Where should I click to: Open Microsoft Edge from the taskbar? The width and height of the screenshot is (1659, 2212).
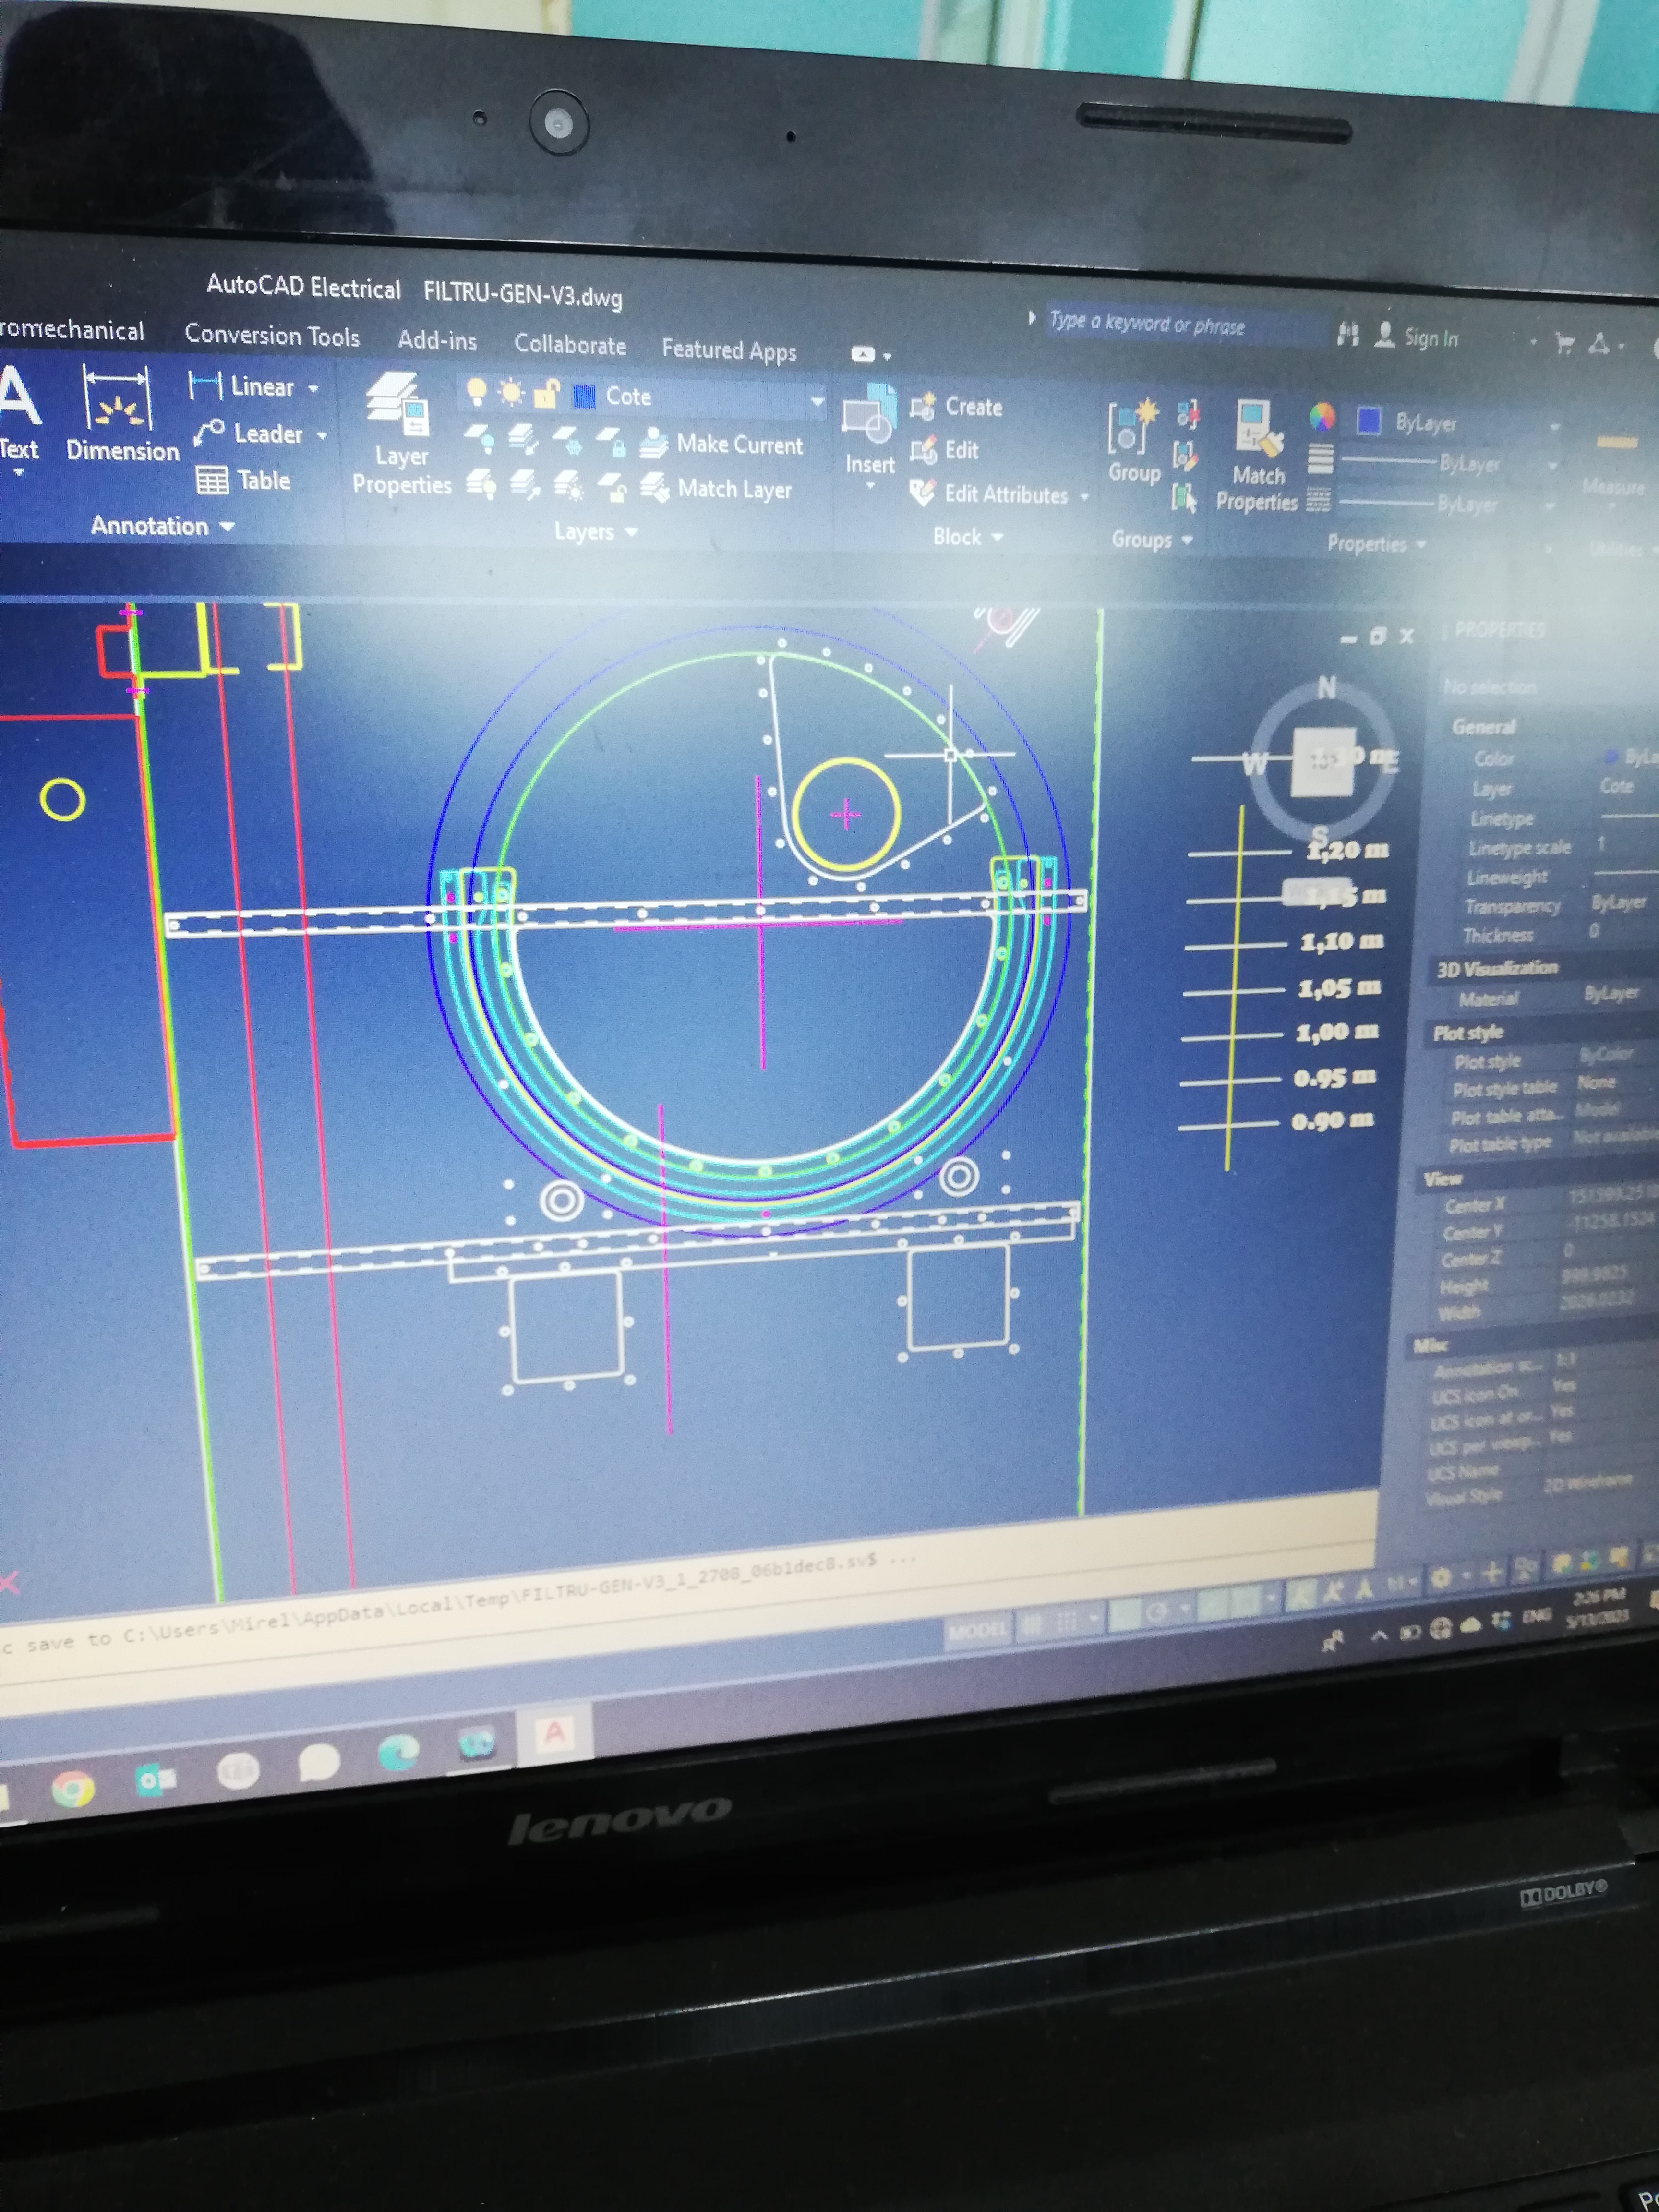tap(400, 1753)
